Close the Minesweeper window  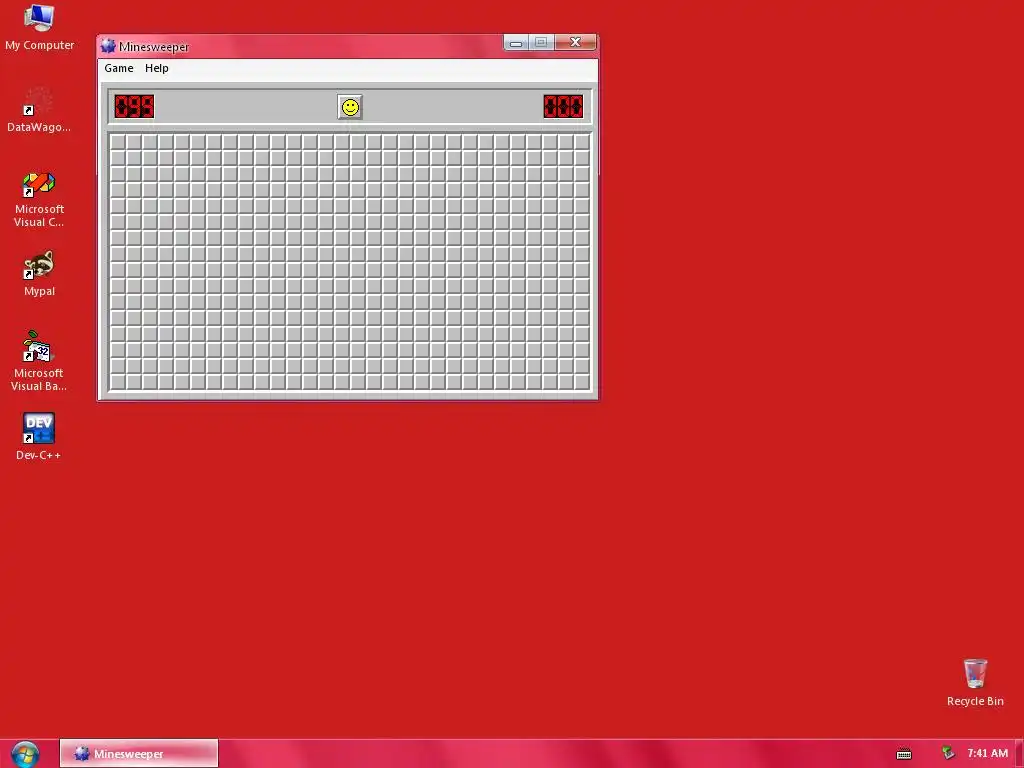point(575,42)
